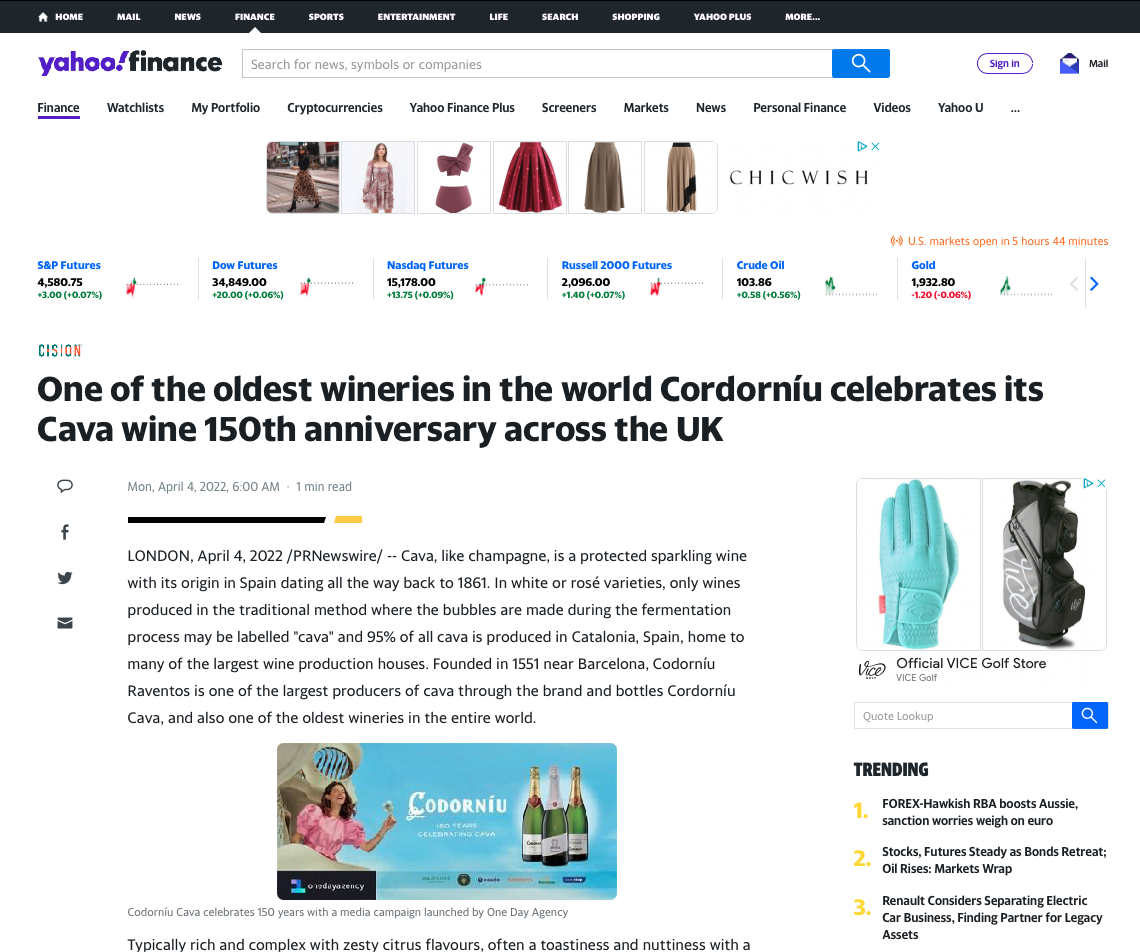Click the blue search magnifier button
1140x952 pixels.
click(860, 63)
